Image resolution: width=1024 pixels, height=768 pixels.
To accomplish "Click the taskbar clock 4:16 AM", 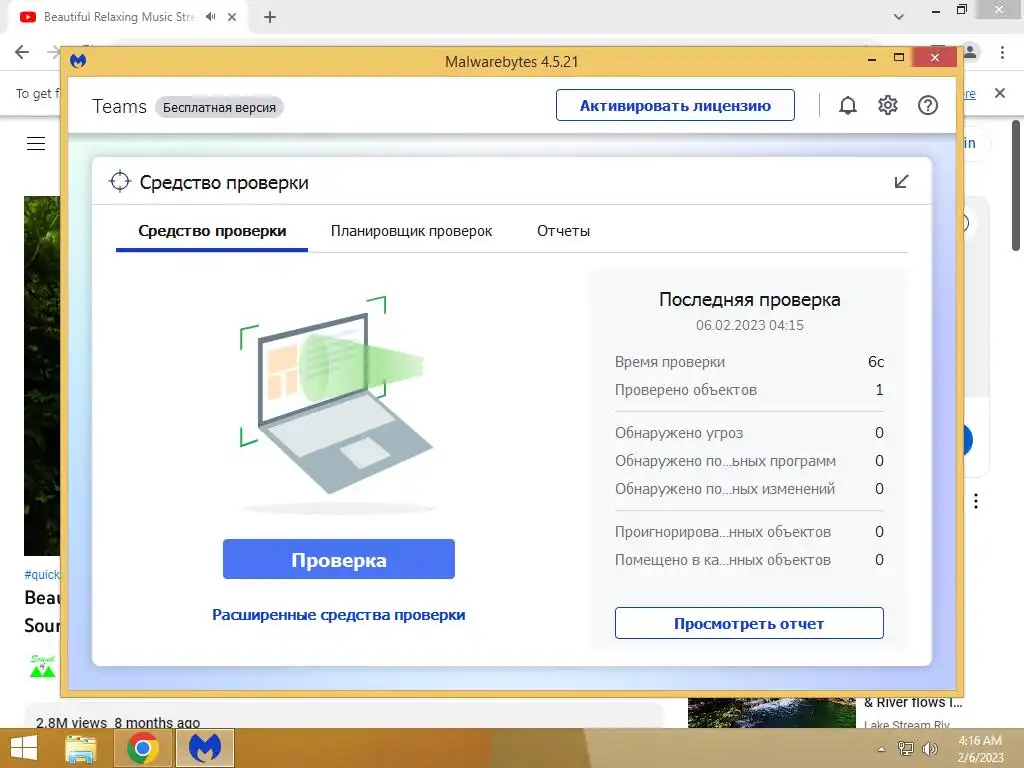I will point(980,741).
